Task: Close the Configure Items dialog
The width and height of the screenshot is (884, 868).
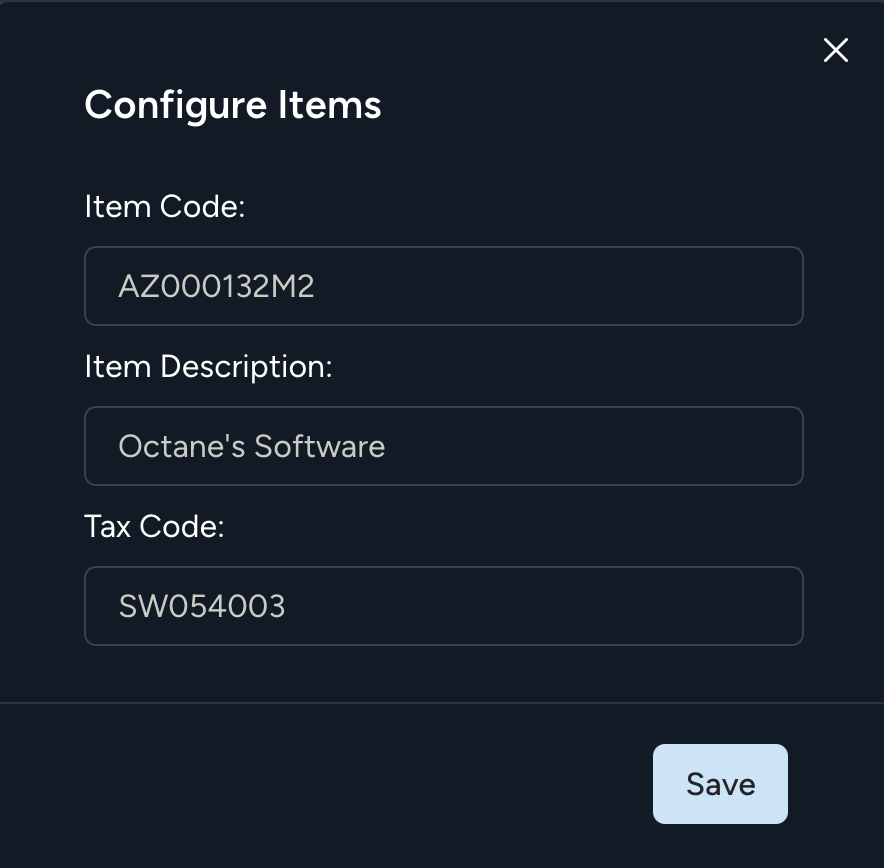Action: click(x=836, y=50)
